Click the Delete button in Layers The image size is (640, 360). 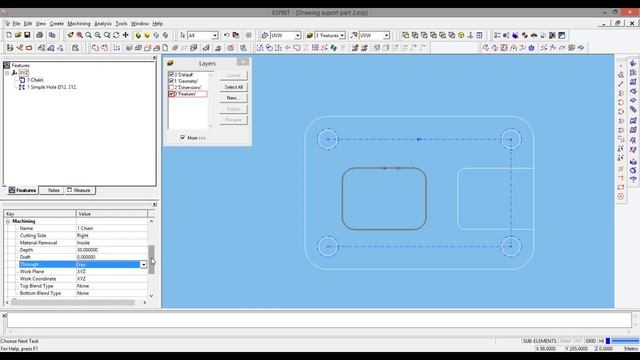tap(233, 109)
